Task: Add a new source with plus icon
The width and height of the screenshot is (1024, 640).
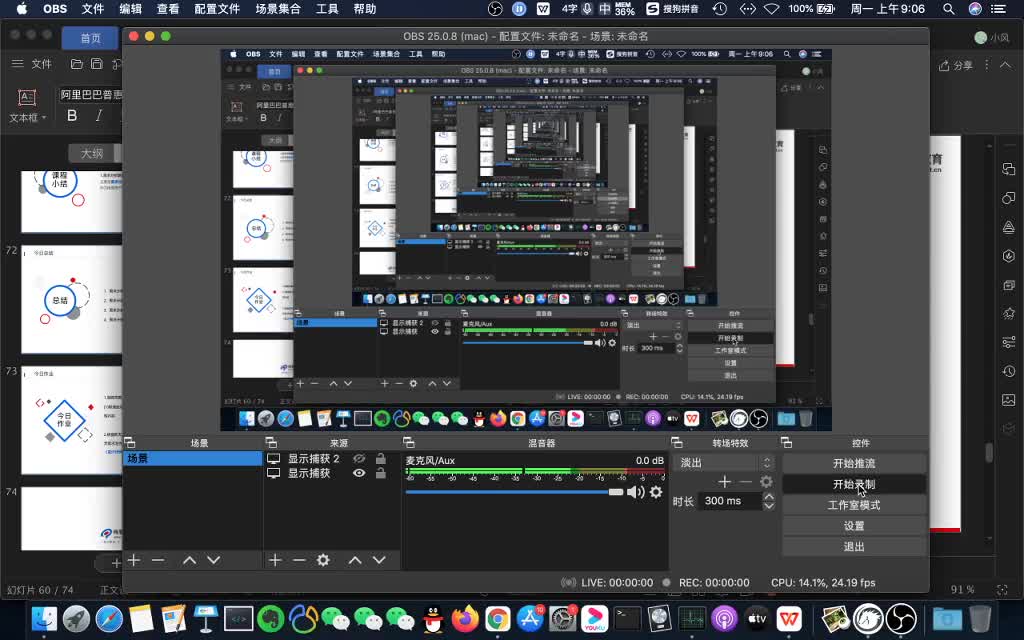Action: (275, 561)
